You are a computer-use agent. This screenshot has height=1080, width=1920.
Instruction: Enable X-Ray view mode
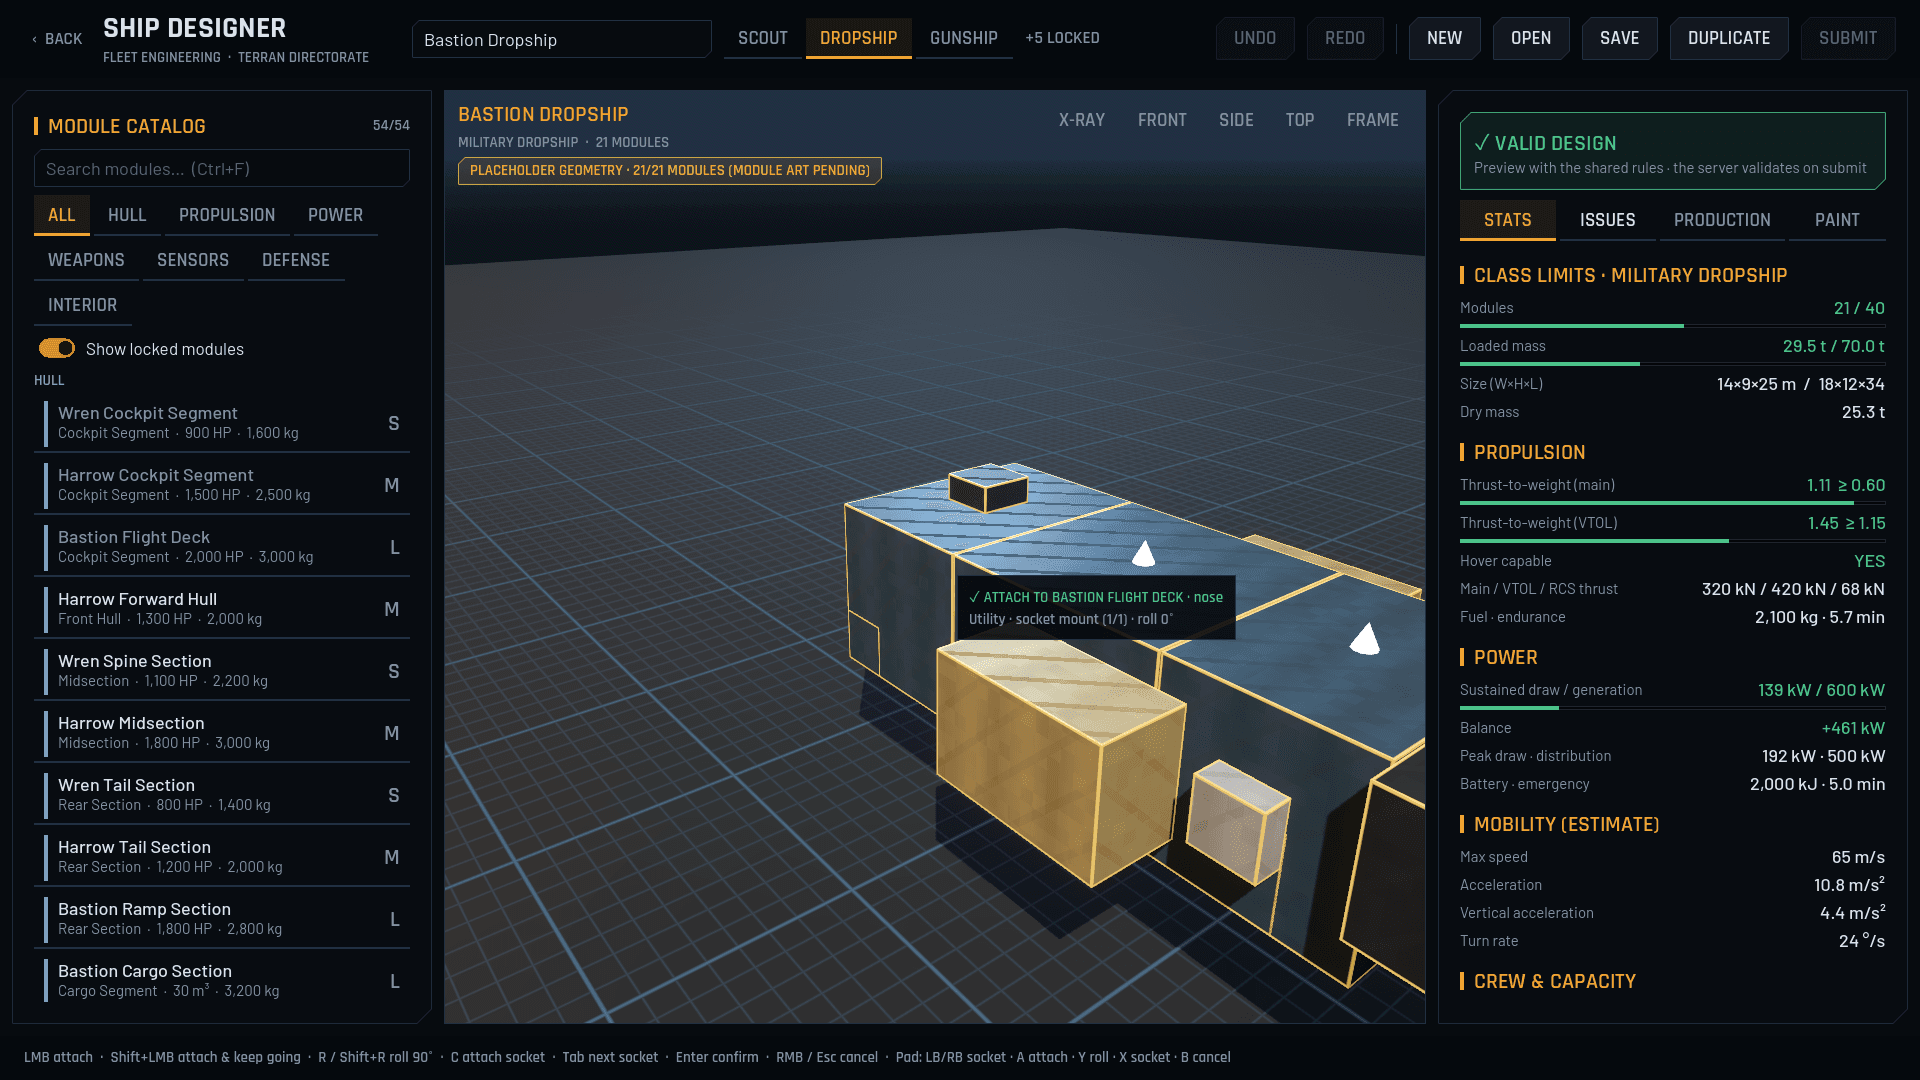pyautogui.click(x=1081, y=120)
